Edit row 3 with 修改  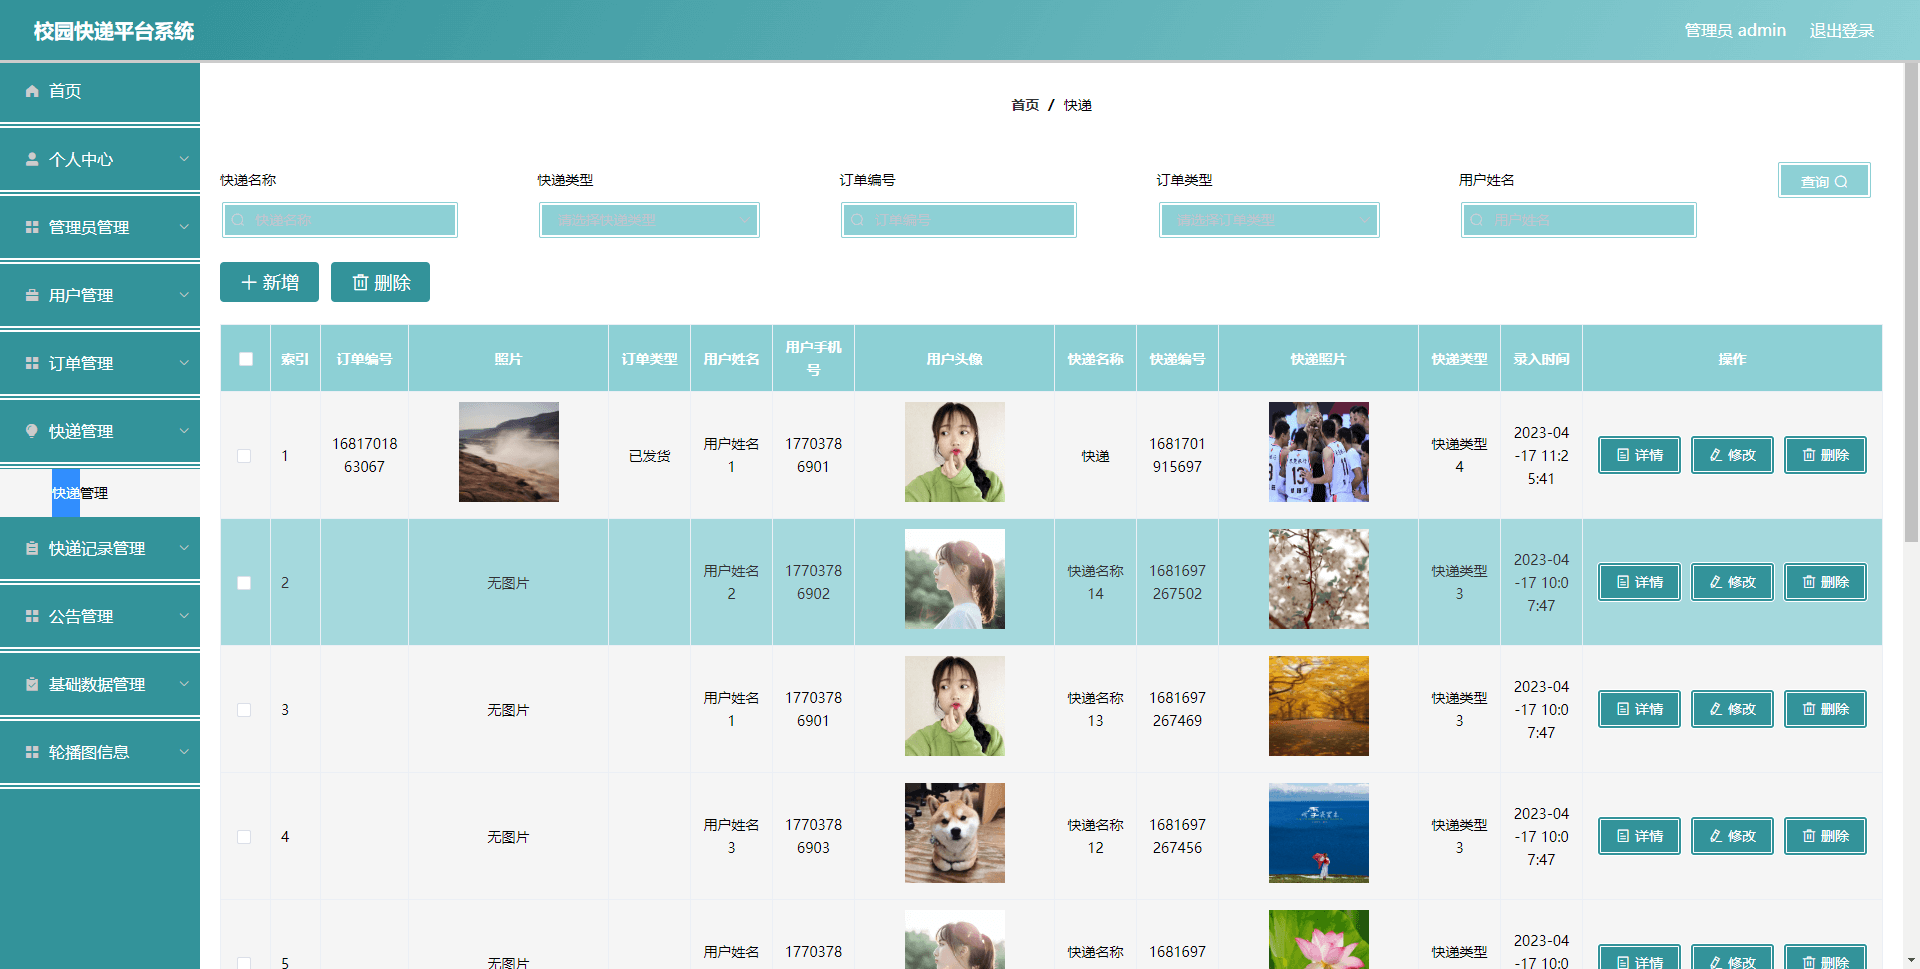[x=1732, y=709]
